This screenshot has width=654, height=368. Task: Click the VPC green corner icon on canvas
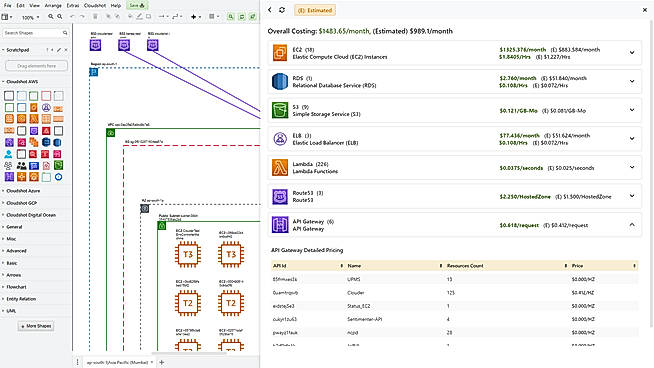pyautogui.click(x=111, y=133)
